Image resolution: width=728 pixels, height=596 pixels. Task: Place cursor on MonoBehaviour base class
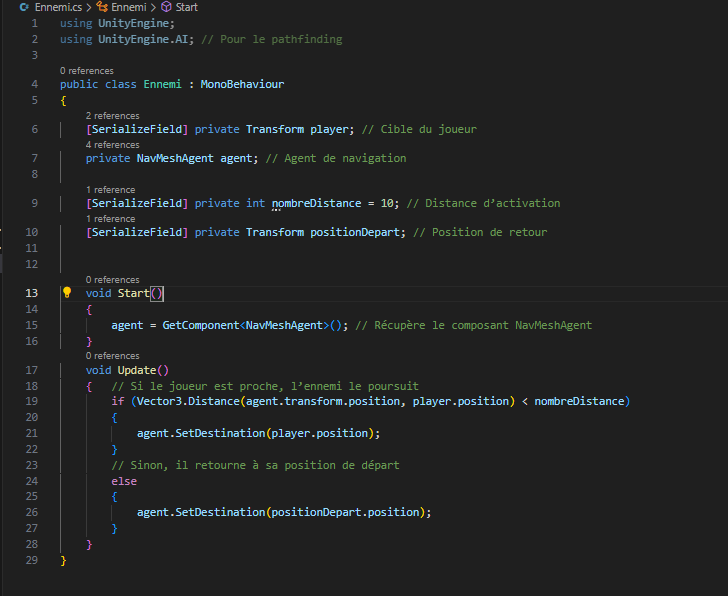[242, 84]
